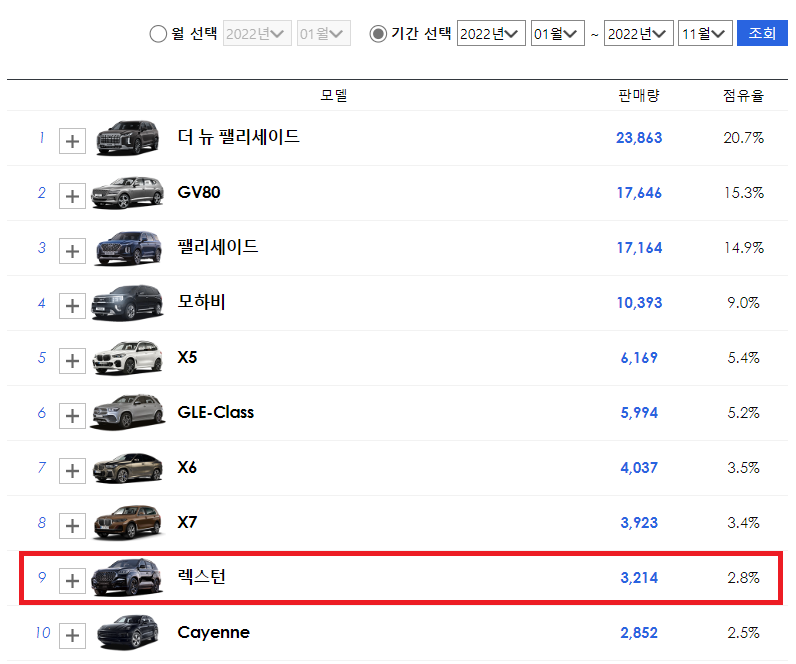Open the rank 3 팰리세이드 model name

pos(218,247)
